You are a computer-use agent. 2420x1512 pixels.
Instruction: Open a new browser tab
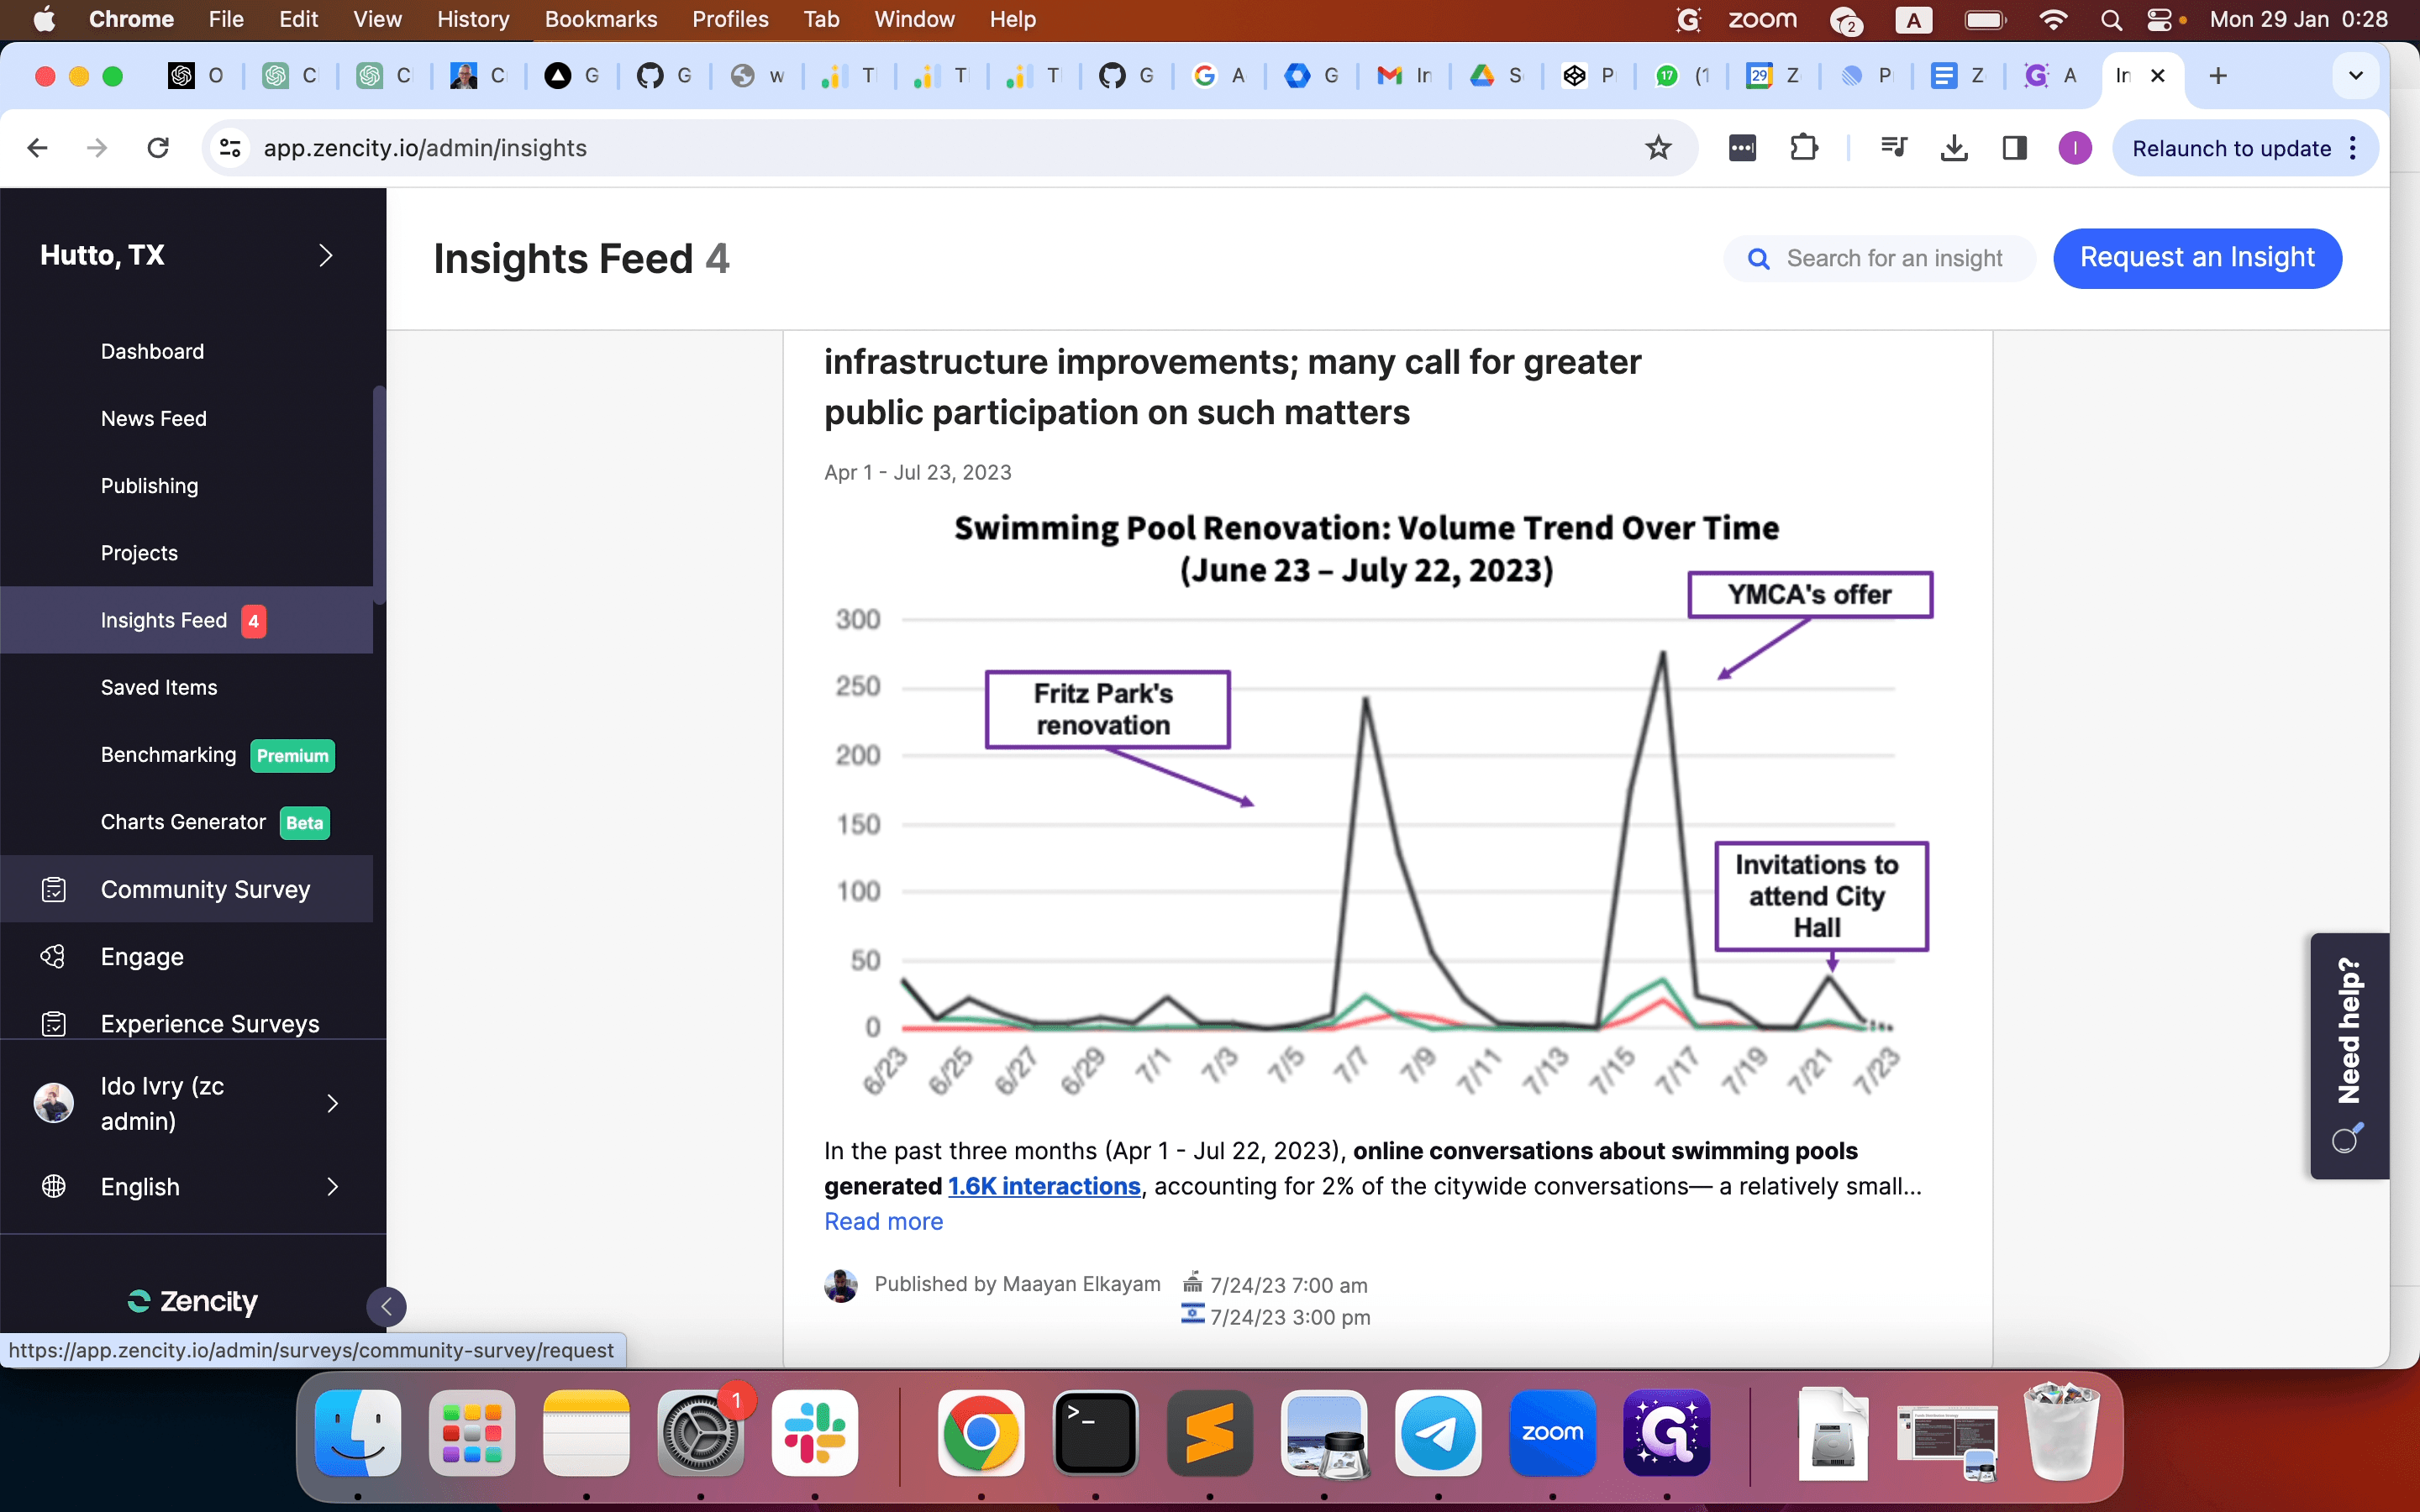[x=2218, y=76]
